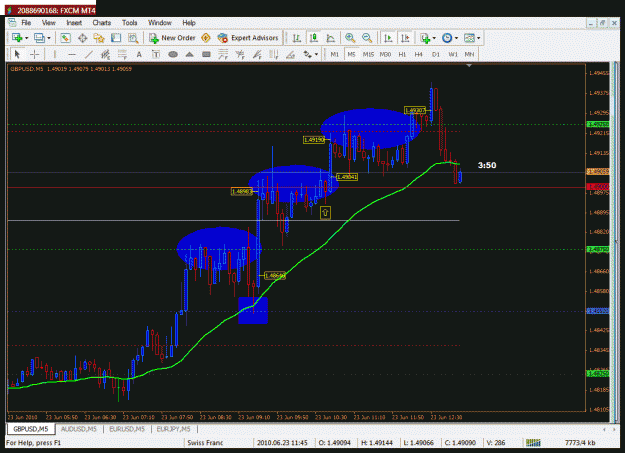Click the Expert Advisors button

pyautogui.click(x=248, y=38)
